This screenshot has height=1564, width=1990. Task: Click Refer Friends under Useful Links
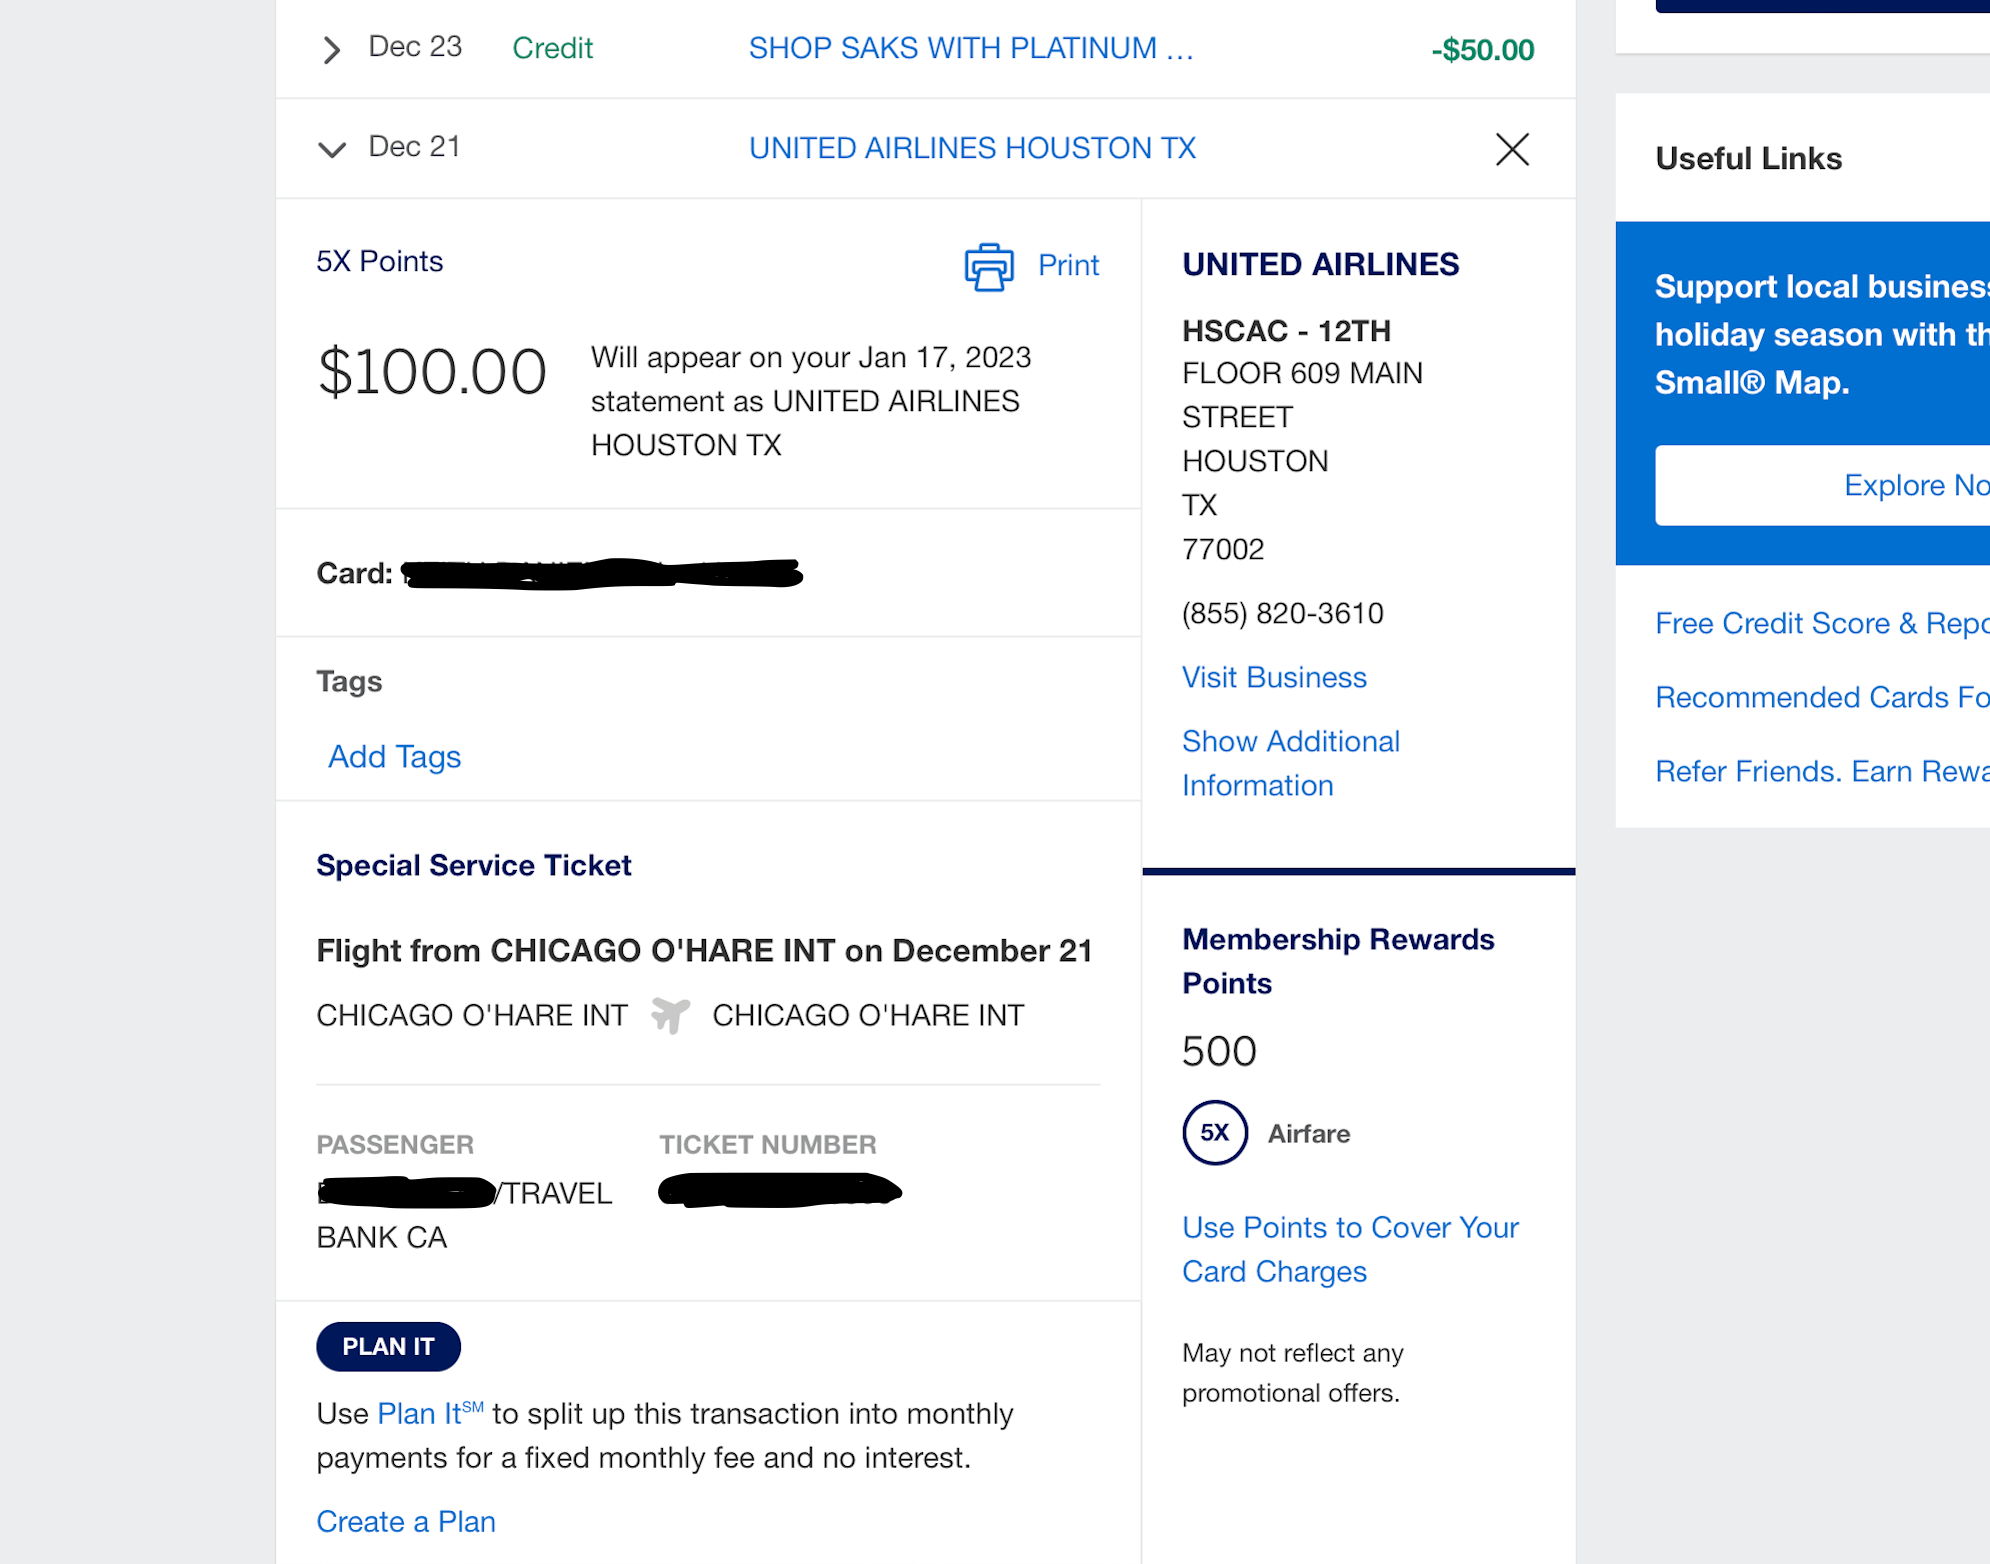pyautogui.click(x=1818, y=771)
